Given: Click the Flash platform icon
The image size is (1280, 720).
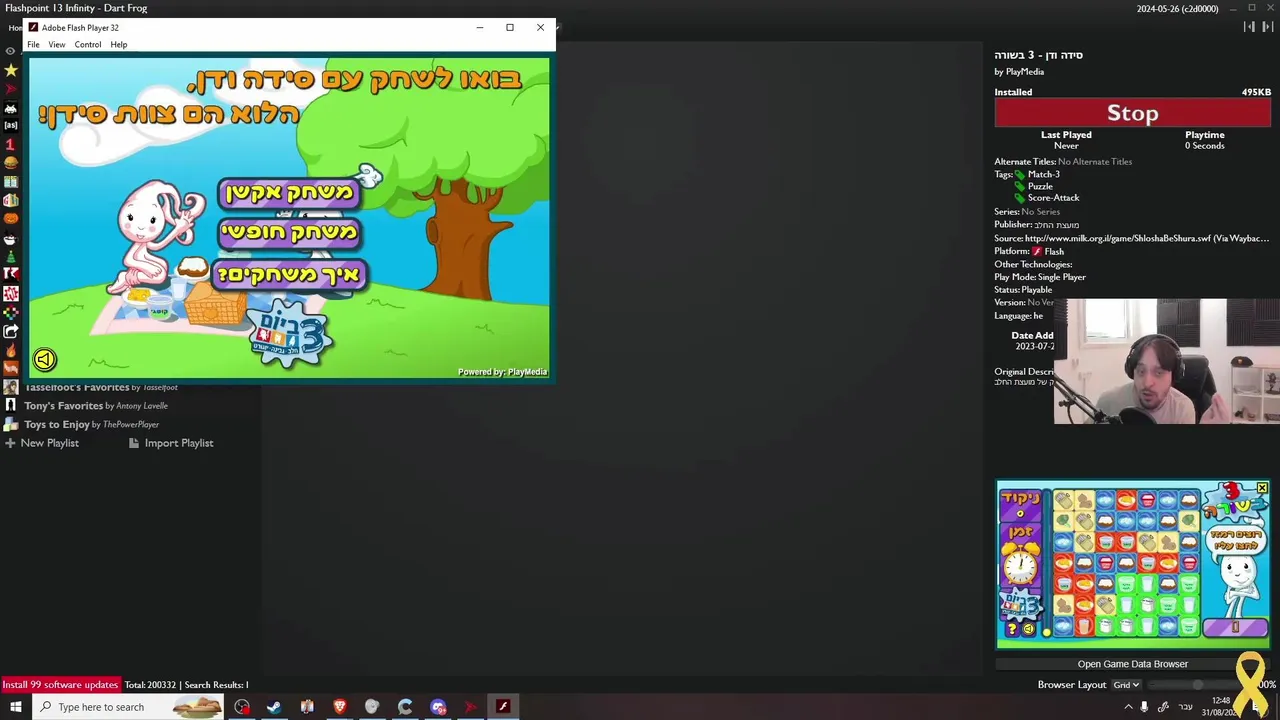Looking at the screenshot, I should (x=1037, y=251).
